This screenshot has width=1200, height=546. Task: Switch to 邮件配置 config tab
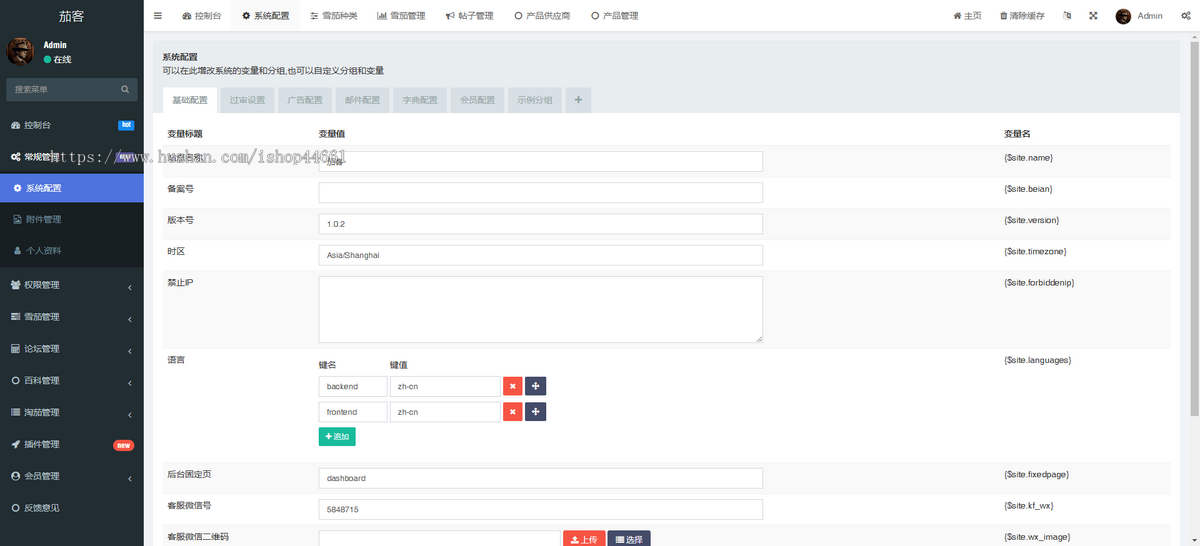click(362, 100)
